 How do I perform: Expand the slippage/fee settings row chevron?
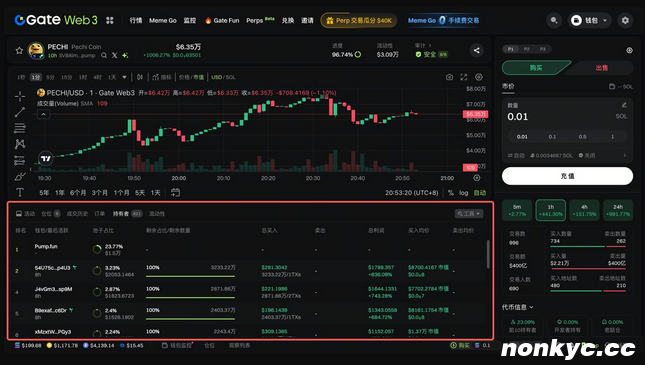pos(625,155)
